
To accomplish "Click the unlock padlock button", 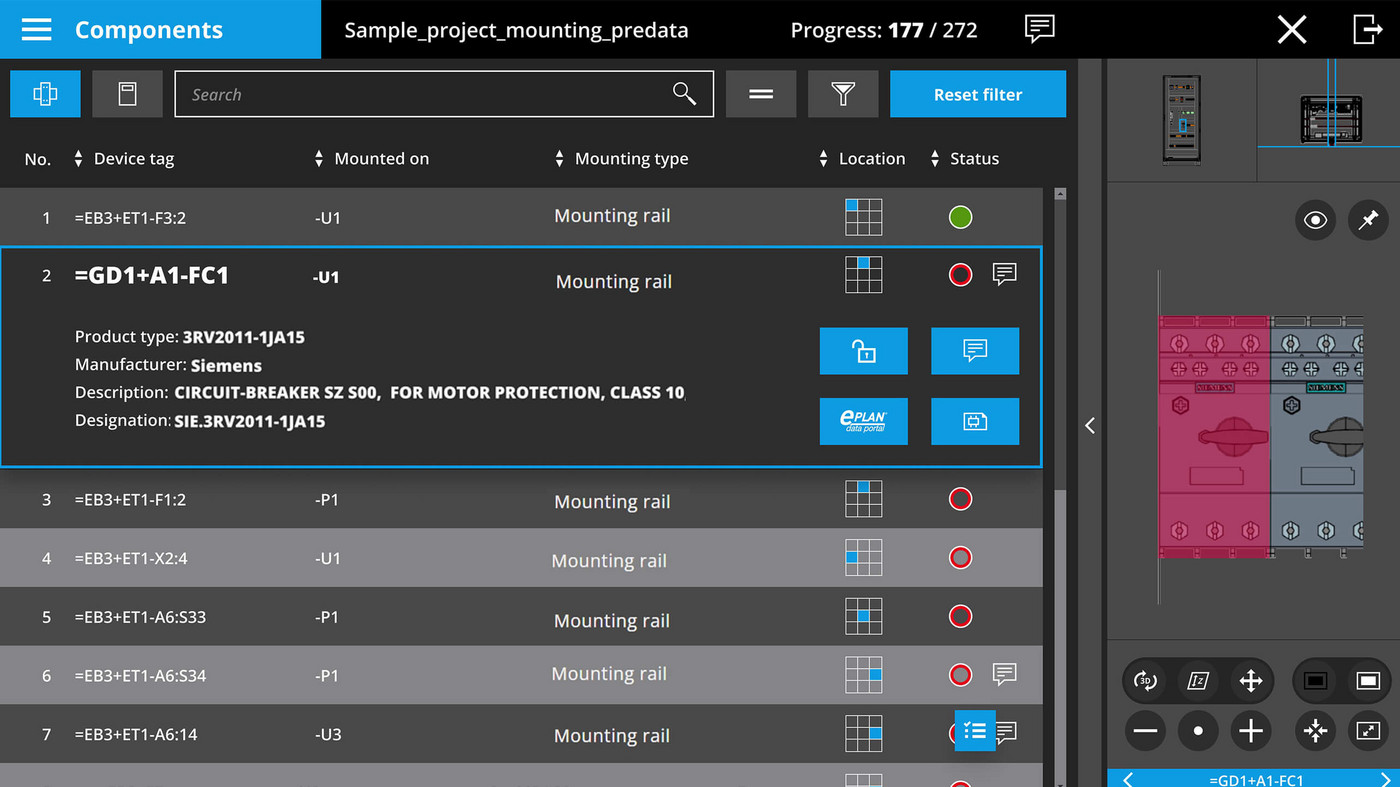I will click(x=863, y=351).
